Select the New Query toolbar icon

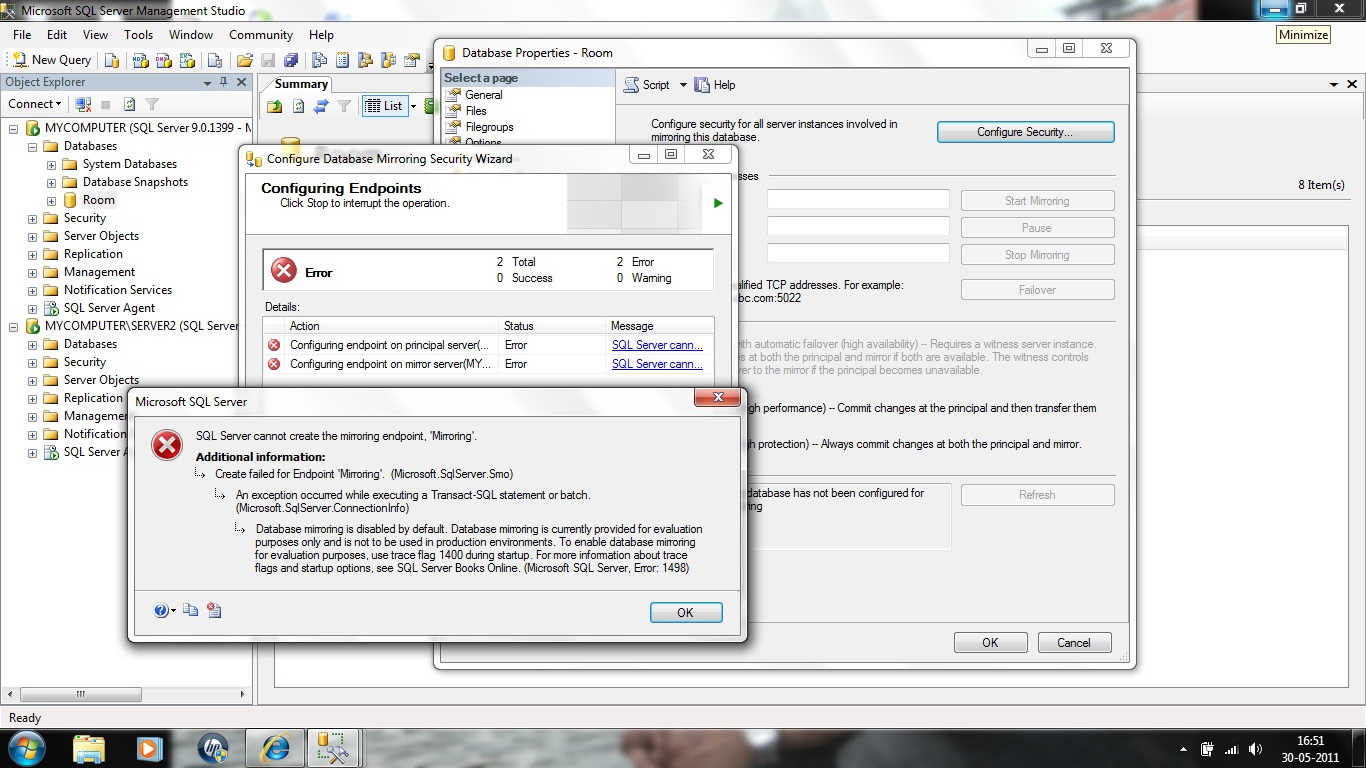point(50,59)
